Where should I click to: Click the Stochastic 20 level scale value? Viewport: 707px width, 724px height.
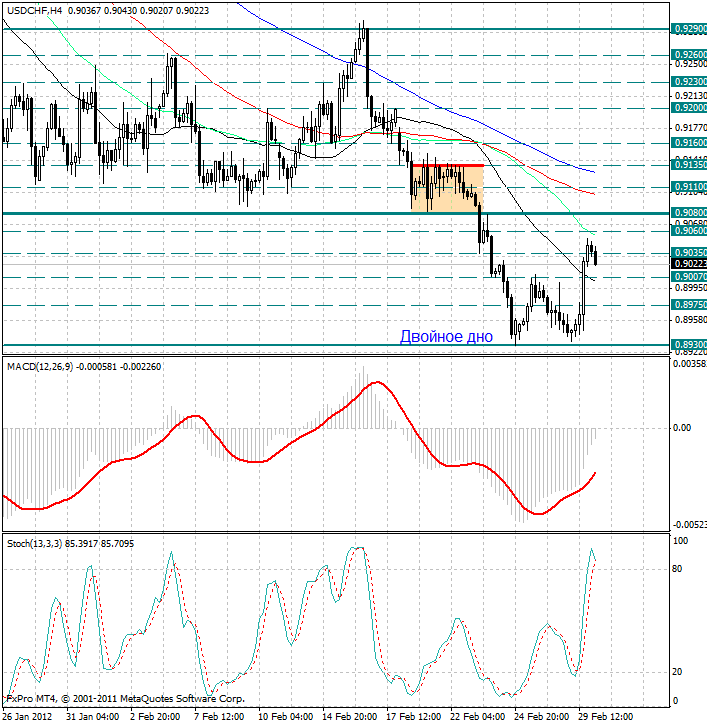pos(677,672)
